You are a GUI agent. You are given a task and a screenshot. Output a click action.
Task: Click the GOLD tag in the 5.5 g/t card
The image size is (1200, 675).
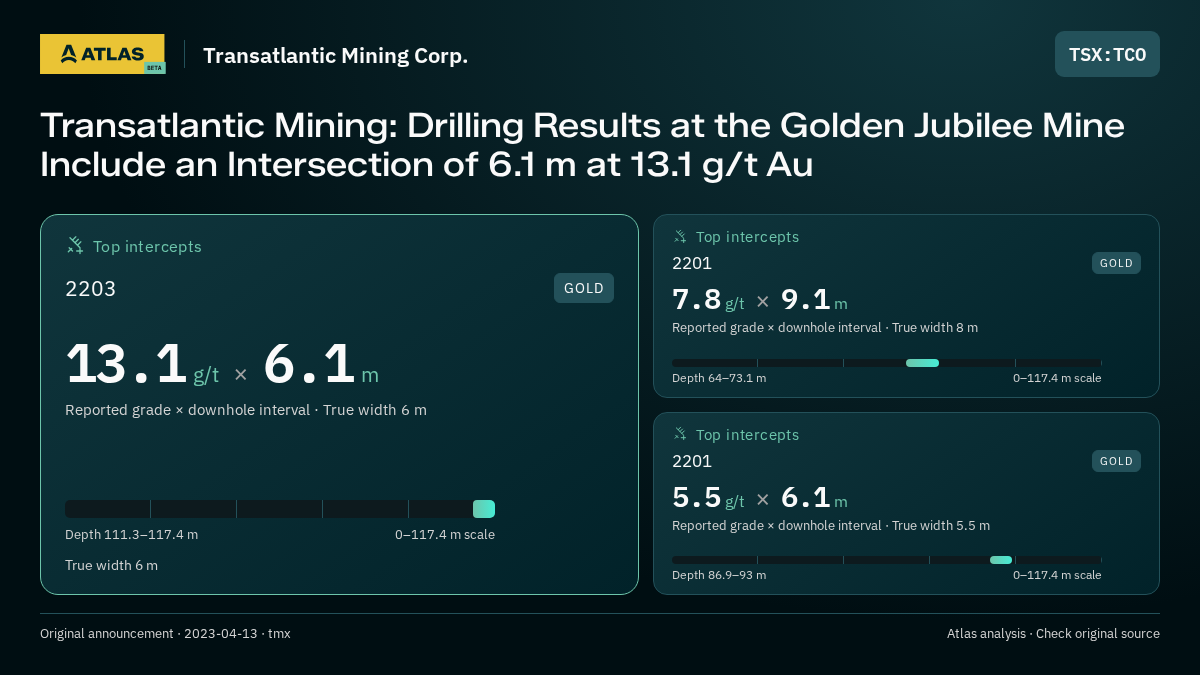pyautogui.click(x=1116, y=461)
